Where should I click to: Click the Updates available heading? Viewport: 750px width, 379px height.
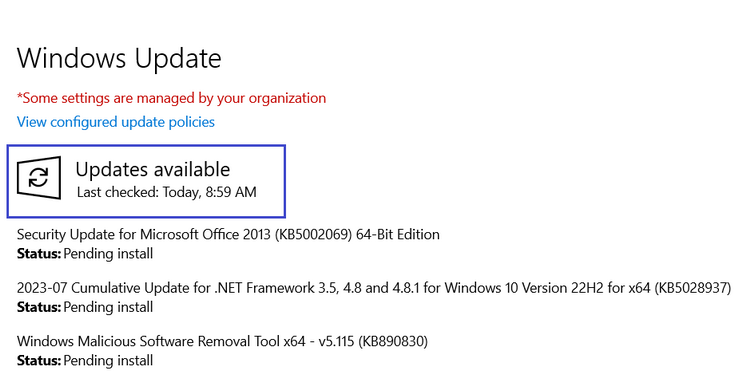click(153, 169)
